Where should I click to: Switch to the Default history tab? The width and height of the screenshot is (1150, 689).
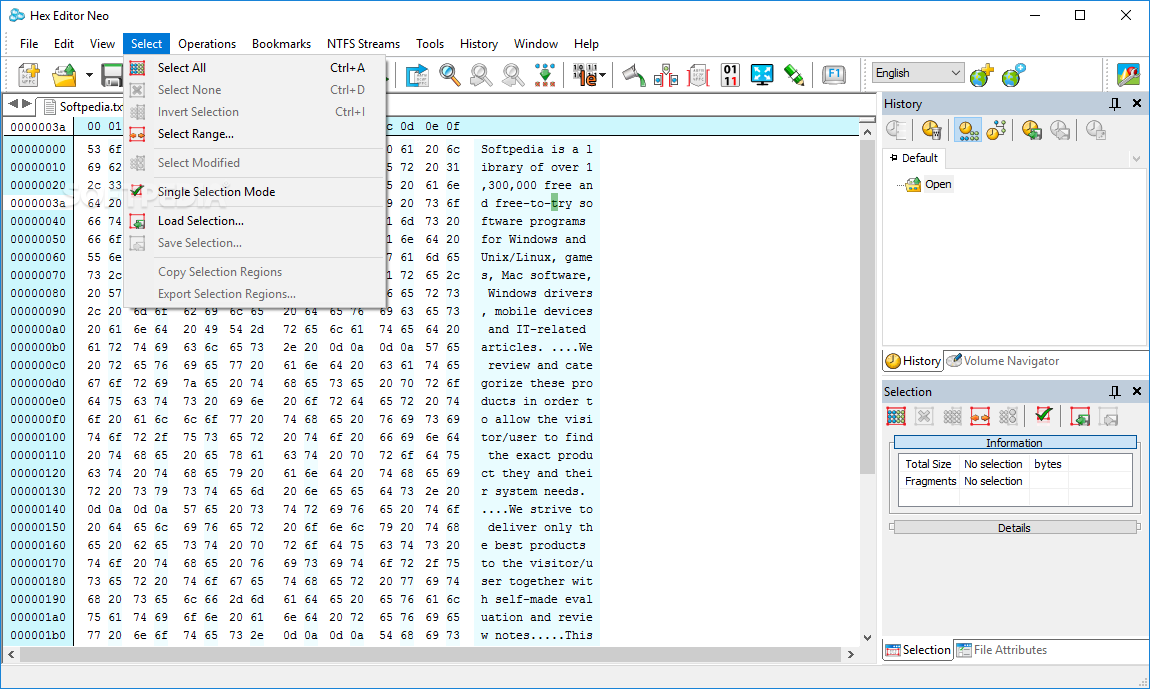tap(914, 158)
